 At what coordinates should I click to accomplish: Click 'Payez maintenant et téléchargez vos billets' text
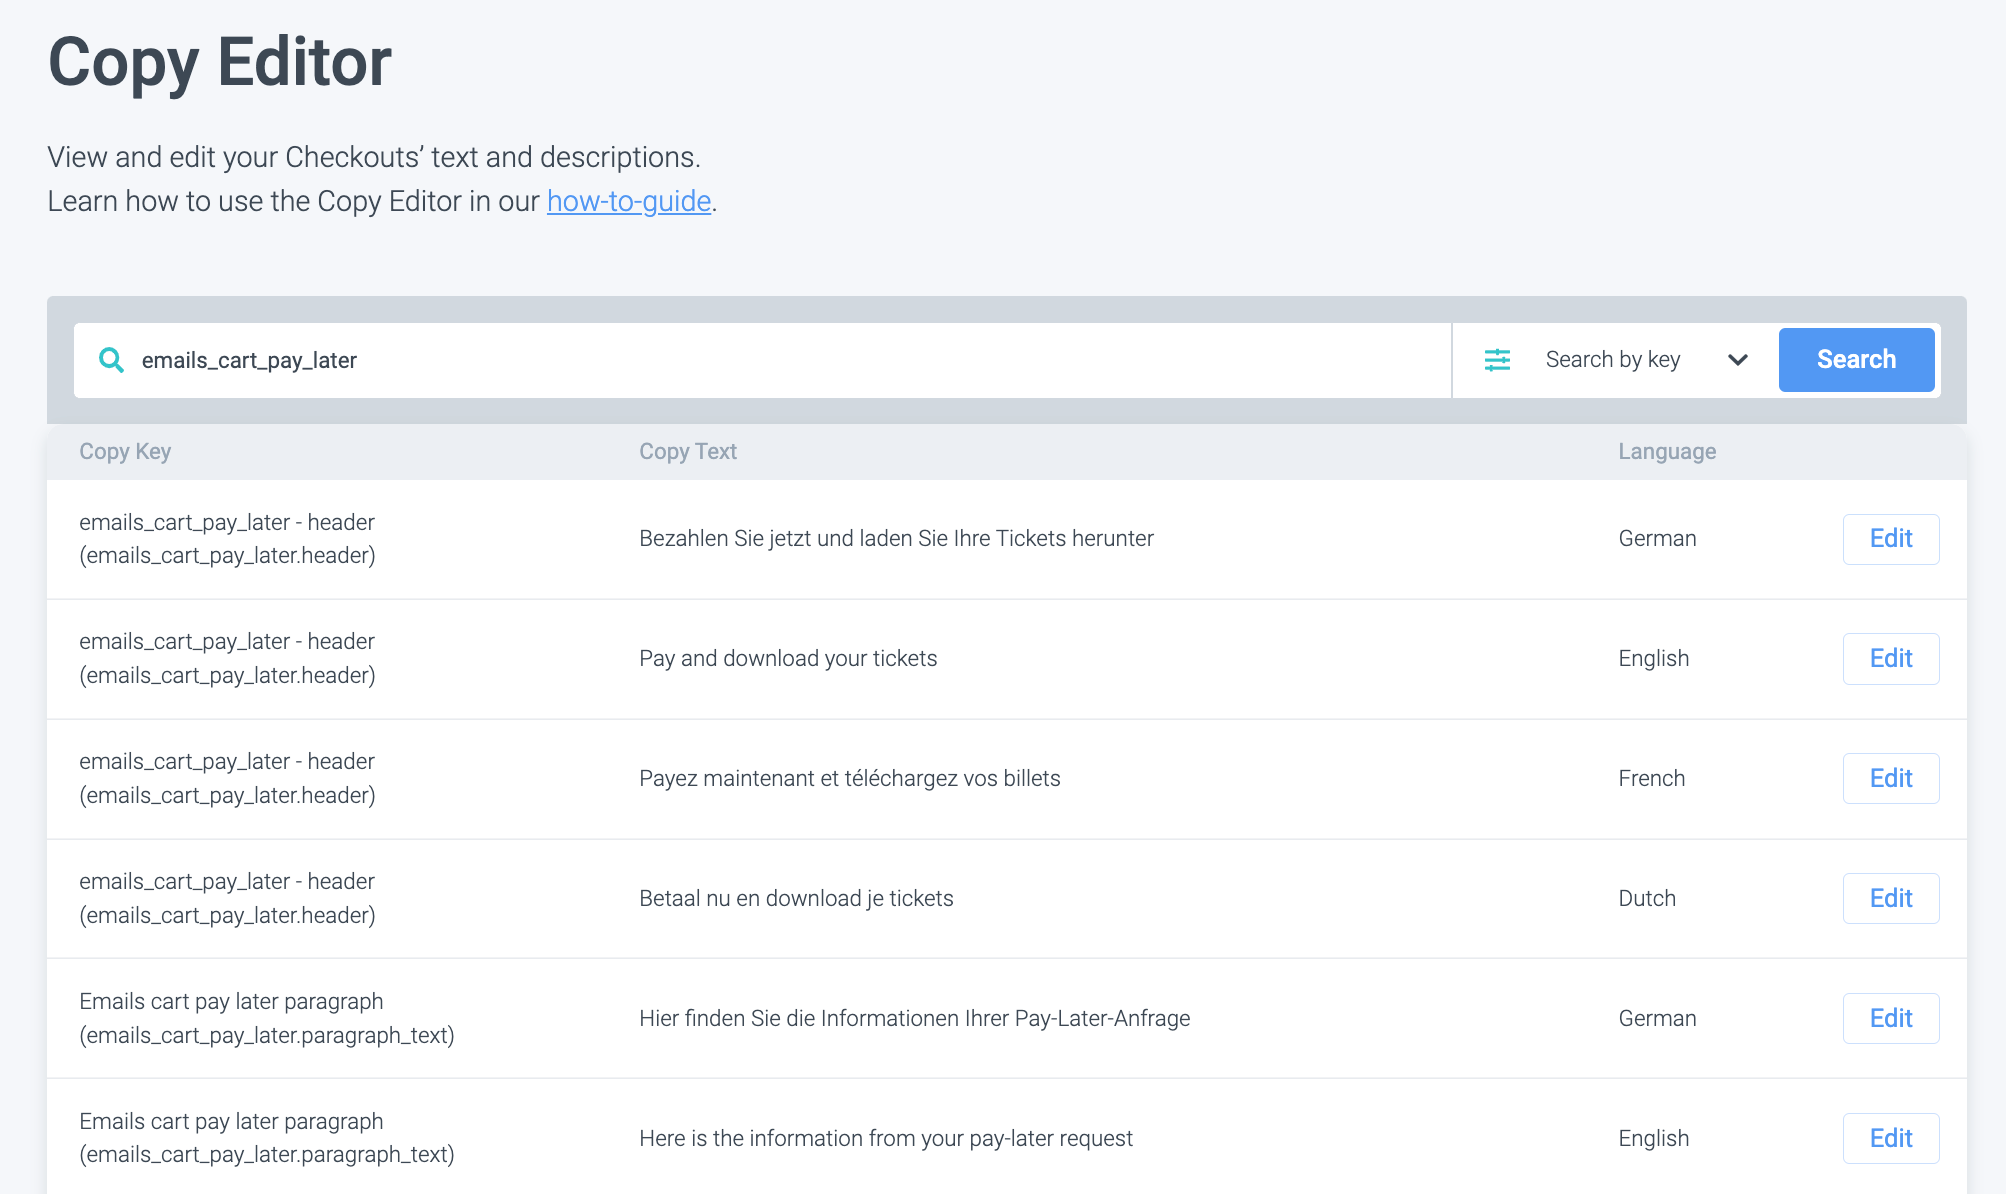click(849, 779)
